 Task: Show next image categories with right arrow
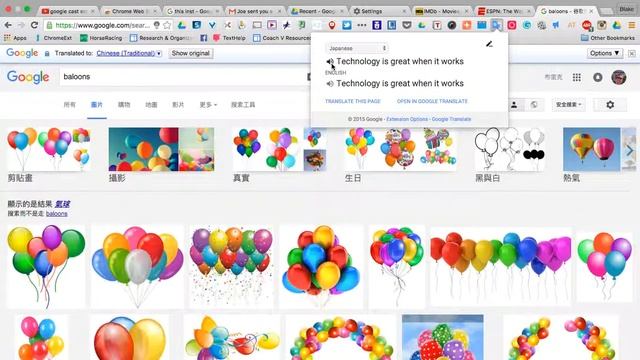[x=629, y=150]
